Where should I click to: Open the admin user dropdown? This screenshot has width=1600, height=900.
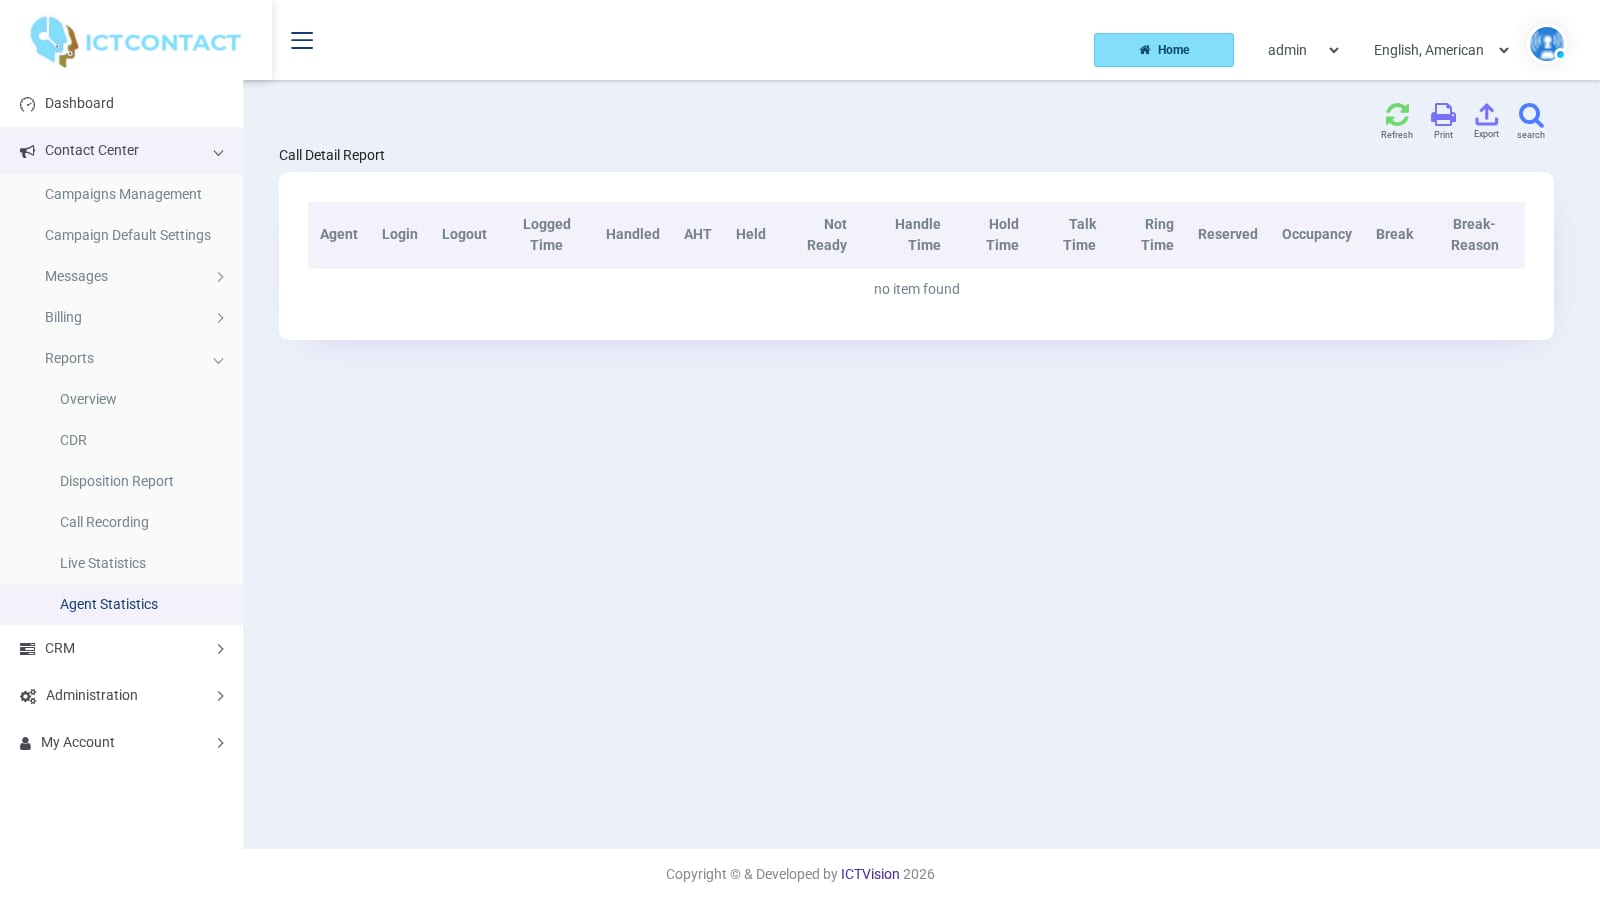(x=1303, y=50)
